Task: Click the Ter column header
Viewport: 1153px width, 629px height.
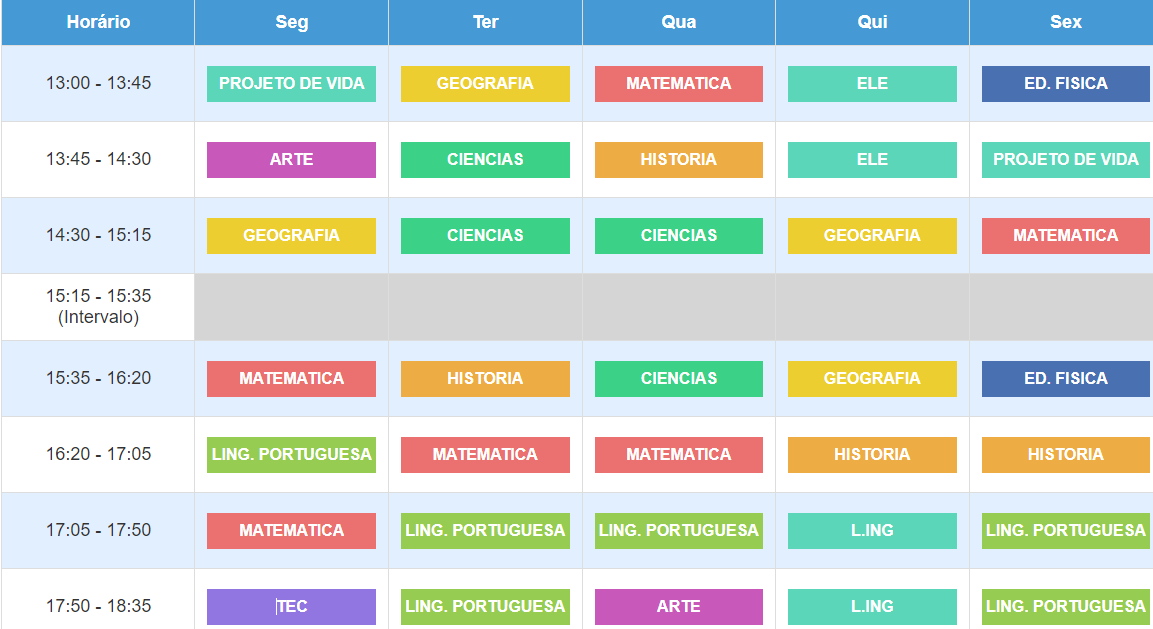Action: click(485, 22)
